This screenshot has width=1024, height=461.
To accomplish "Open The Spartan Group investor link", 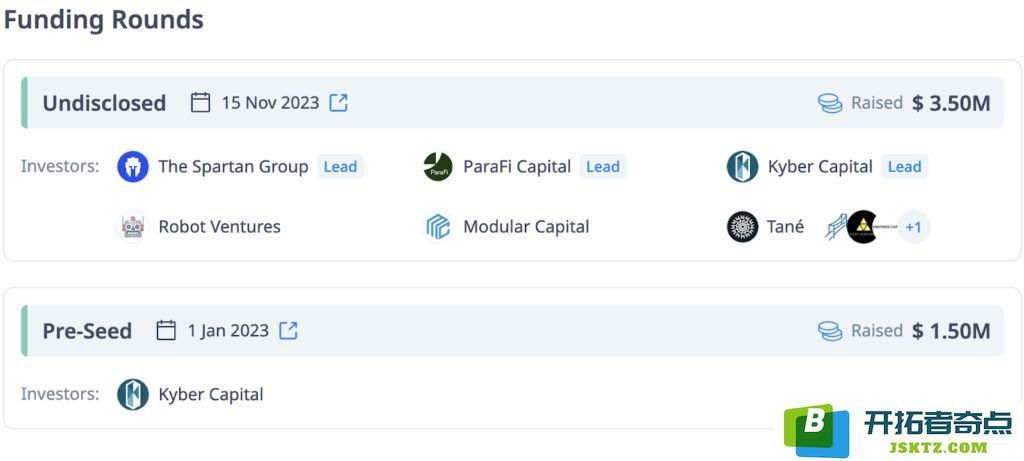I will tap(233, 167).
